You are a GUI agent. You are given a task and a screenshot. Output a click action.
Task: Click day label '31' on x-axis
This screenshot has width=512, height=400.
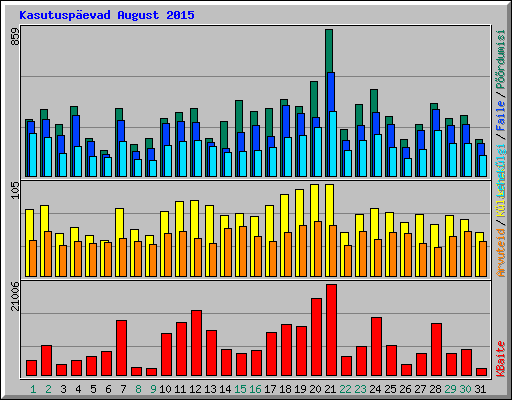tap(480, 389)
